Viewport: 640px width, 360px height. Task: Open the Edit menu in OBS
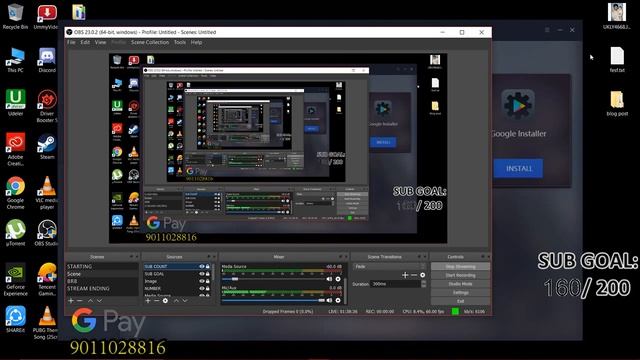tap(85, 42)
